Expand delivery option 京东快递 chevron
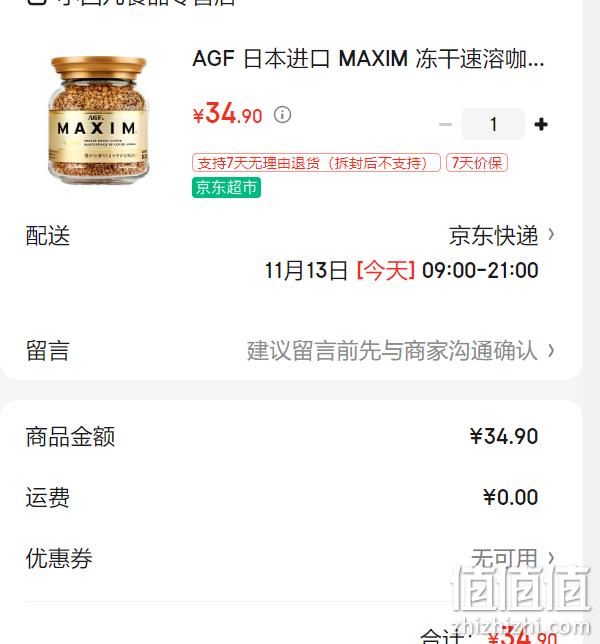600x644 pixels. [x=551, y=235]
